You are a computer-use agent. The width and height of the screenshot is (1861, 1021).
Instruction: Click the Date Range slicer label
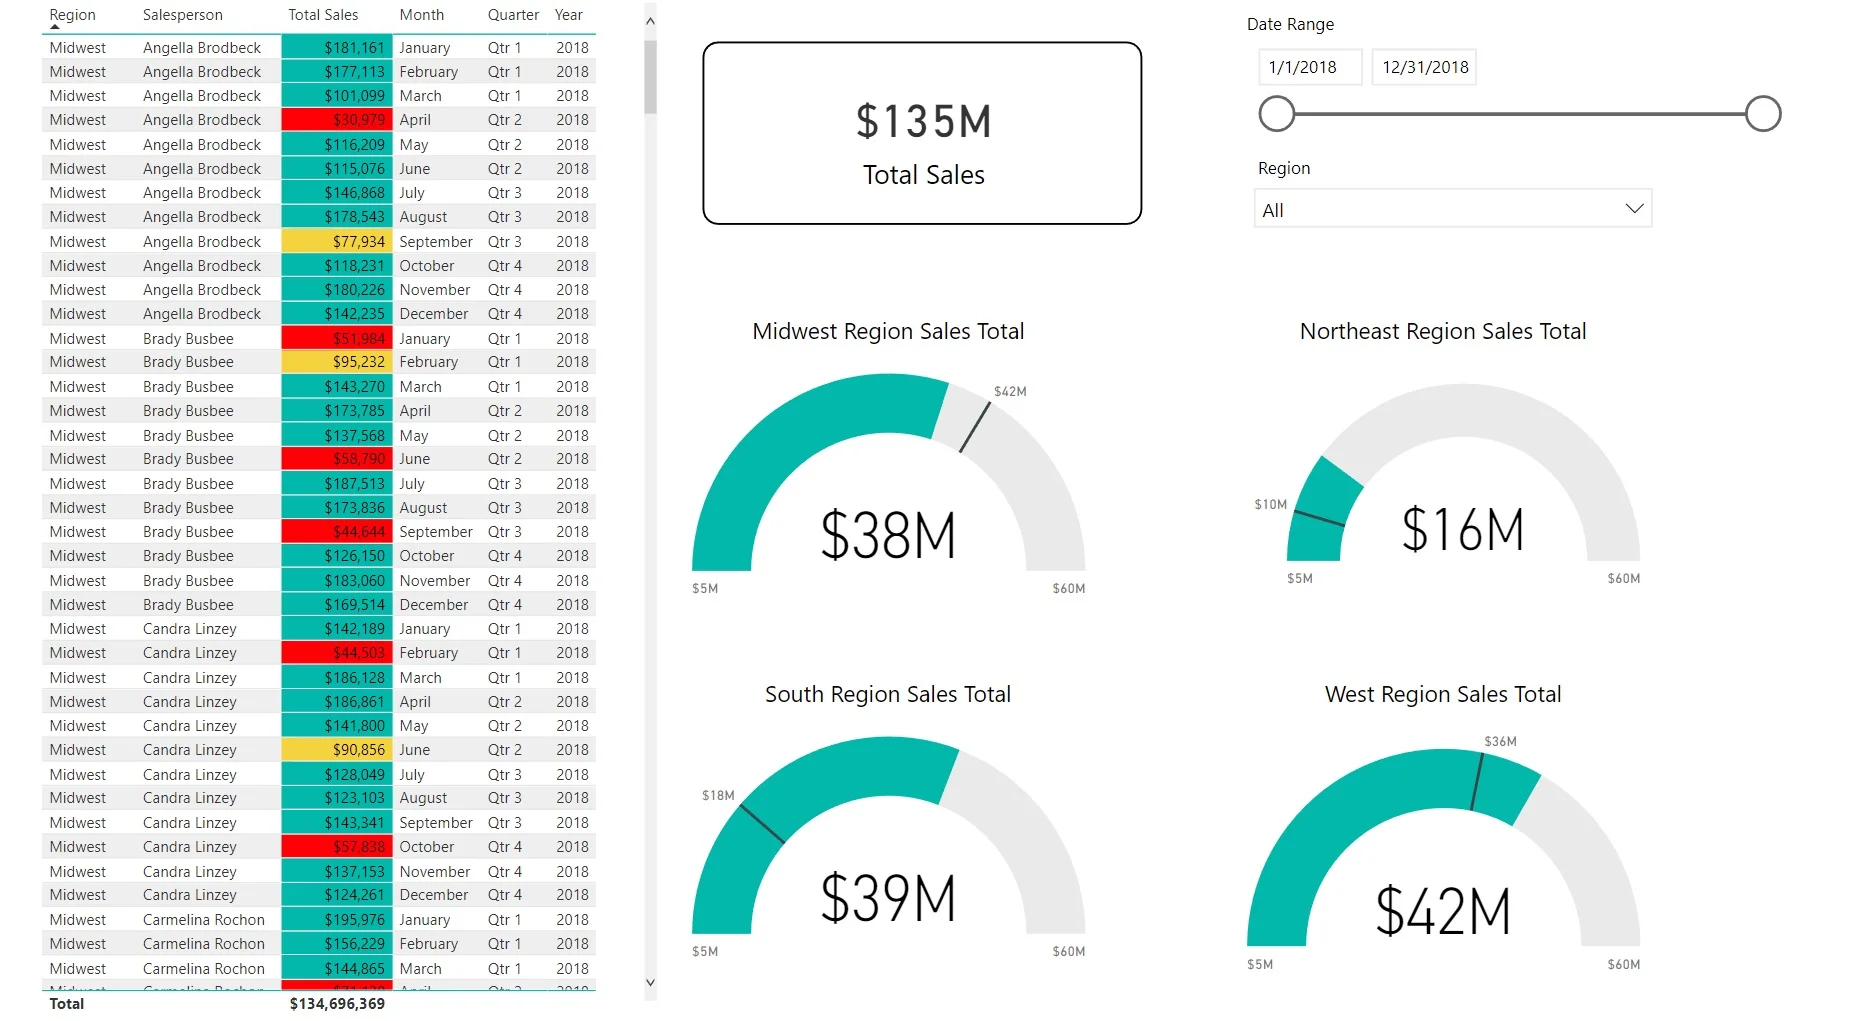click(x=1290, y=24)
